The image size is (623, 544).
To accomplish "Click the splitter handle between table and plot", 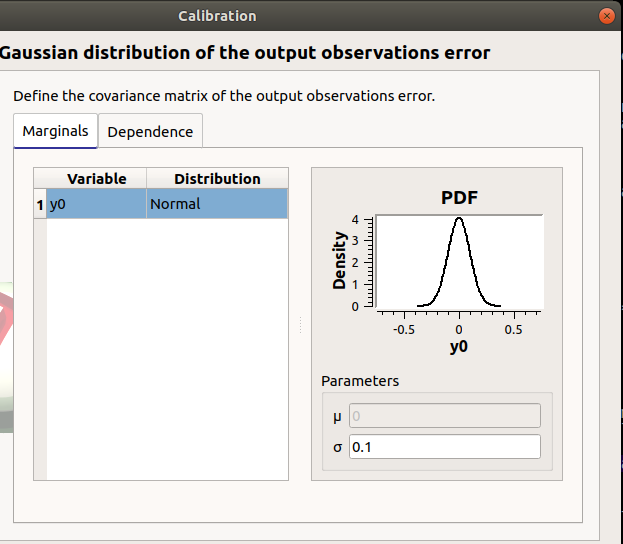I will tap(299, 324).
